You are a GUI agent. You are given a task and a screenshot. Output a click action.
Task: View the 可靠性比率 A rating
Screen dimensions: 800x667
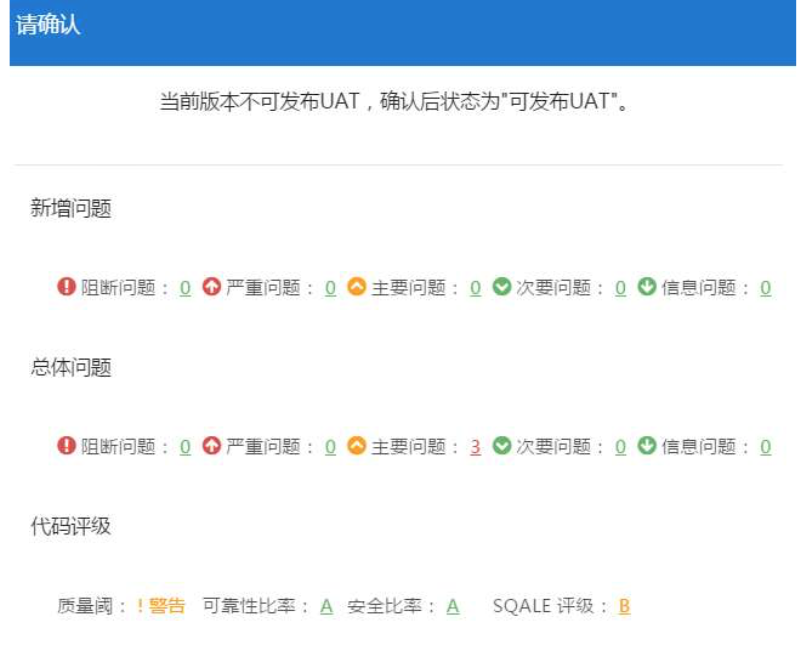326,606
